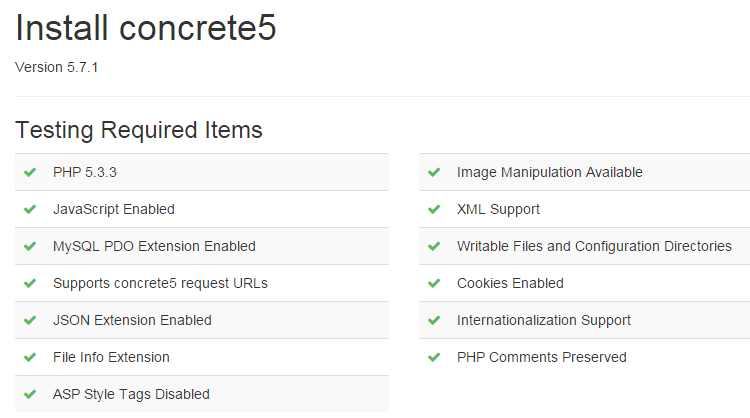This screenshot has height=418, width=750.
Task: Click checkmark beside Internationalization Support
Action: pos(434,320)
